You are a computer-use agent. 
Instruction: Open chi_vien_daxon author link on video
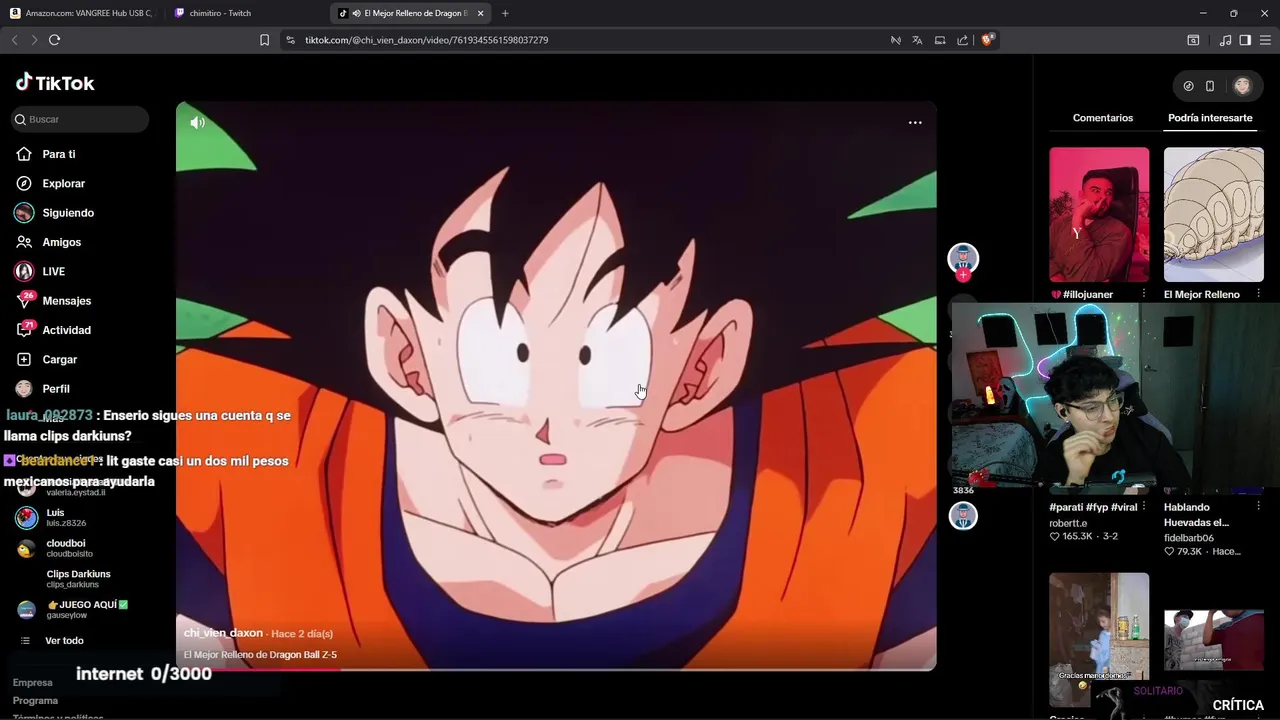click(x=223, y=633)
